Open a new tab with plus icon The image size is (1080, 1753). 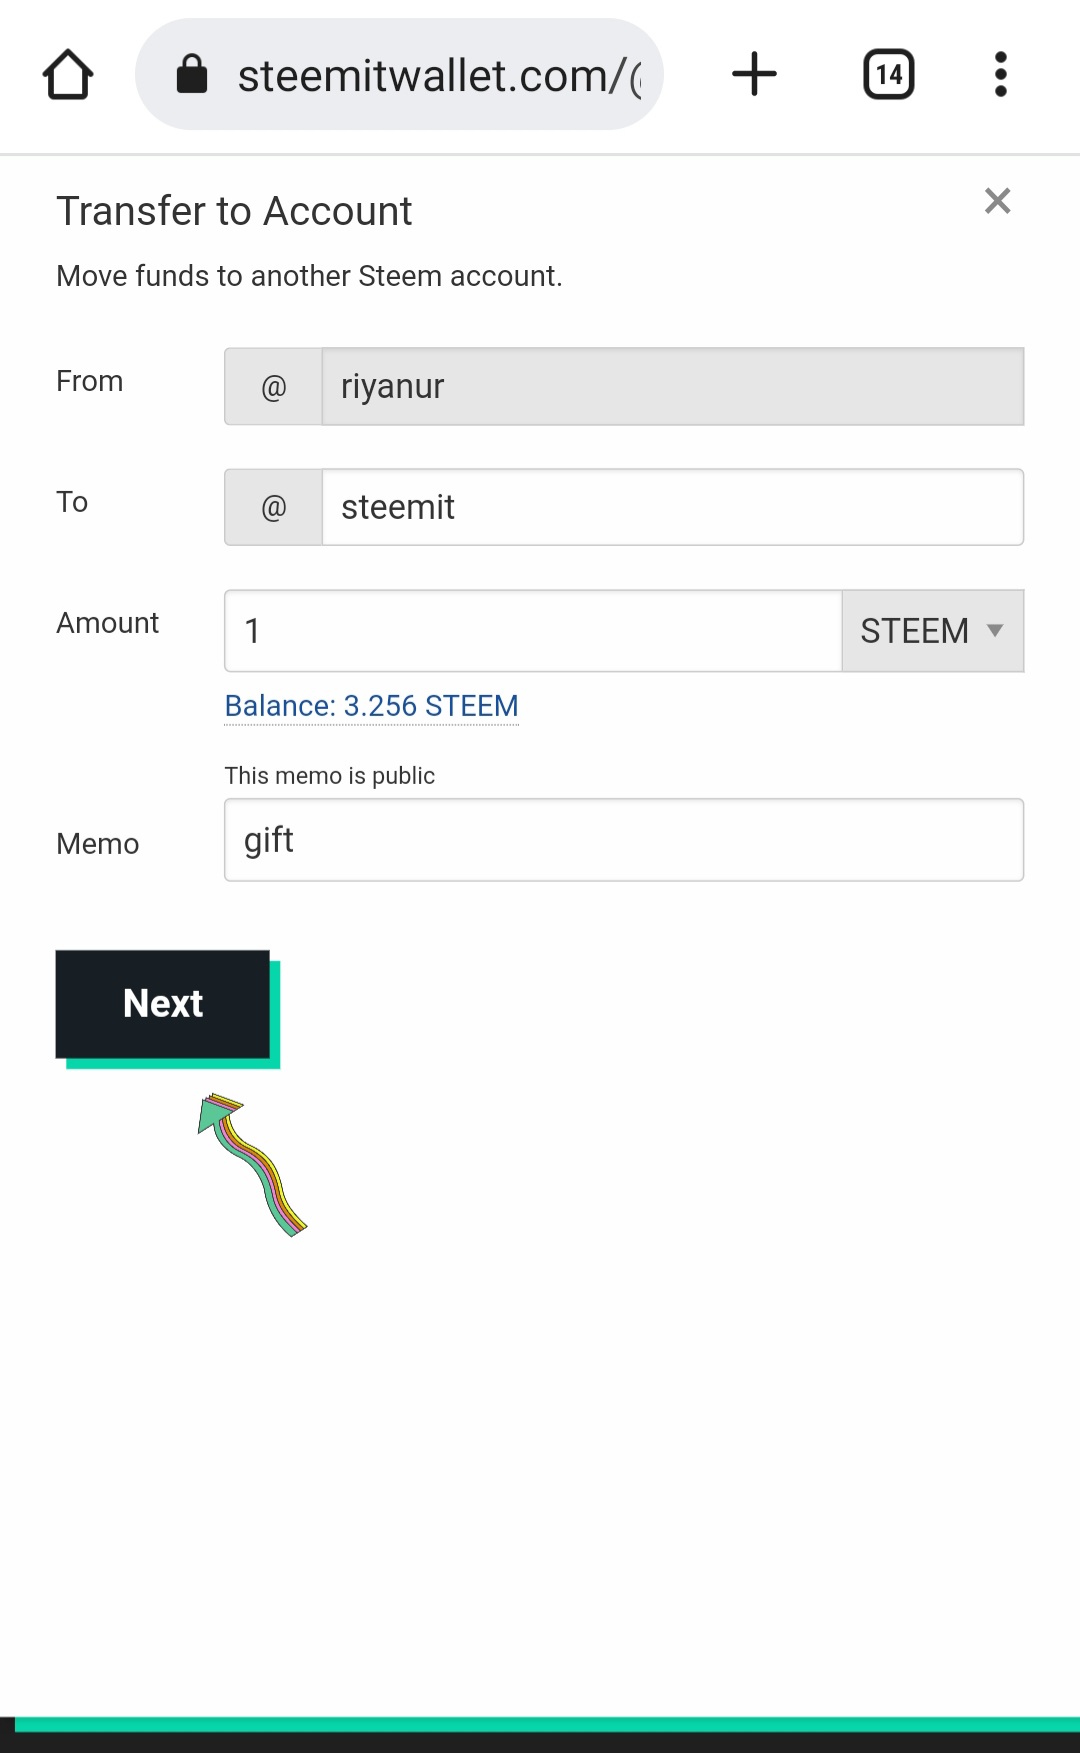pos(754,75)
